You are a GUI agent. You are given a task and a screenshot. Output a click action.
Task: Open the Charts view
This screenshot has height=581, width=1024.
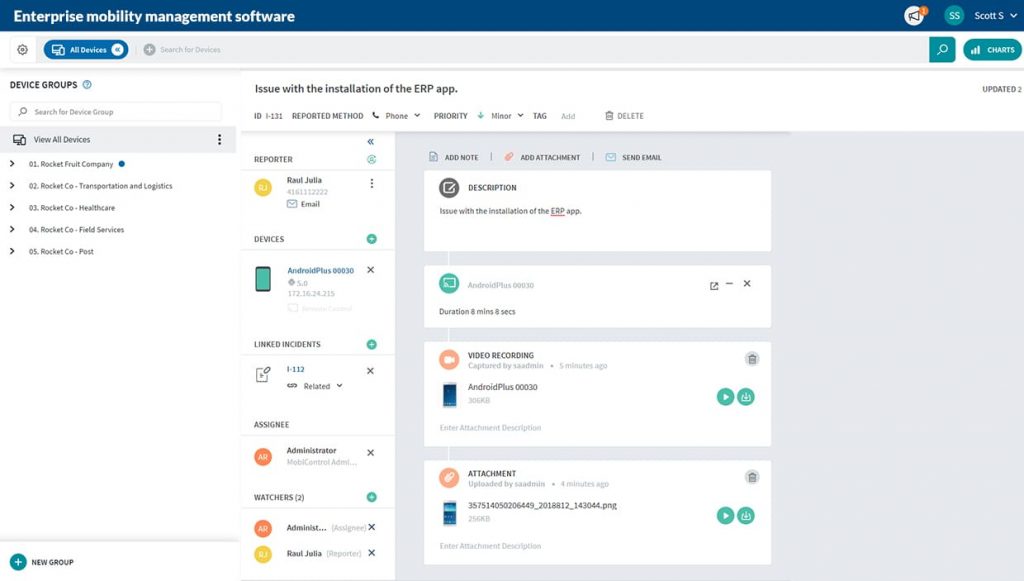[x=991, y=48]
